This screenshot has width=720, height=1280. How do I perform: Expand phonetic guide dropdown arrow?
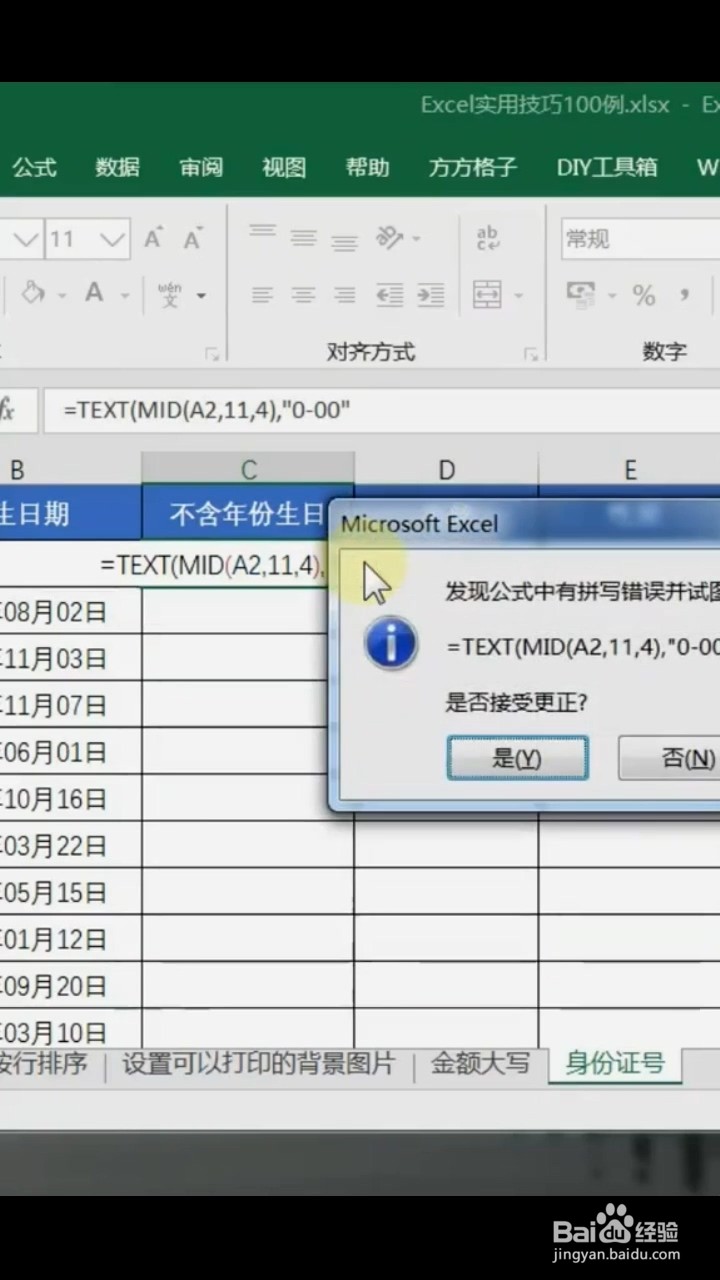click(x=201, y=295)
